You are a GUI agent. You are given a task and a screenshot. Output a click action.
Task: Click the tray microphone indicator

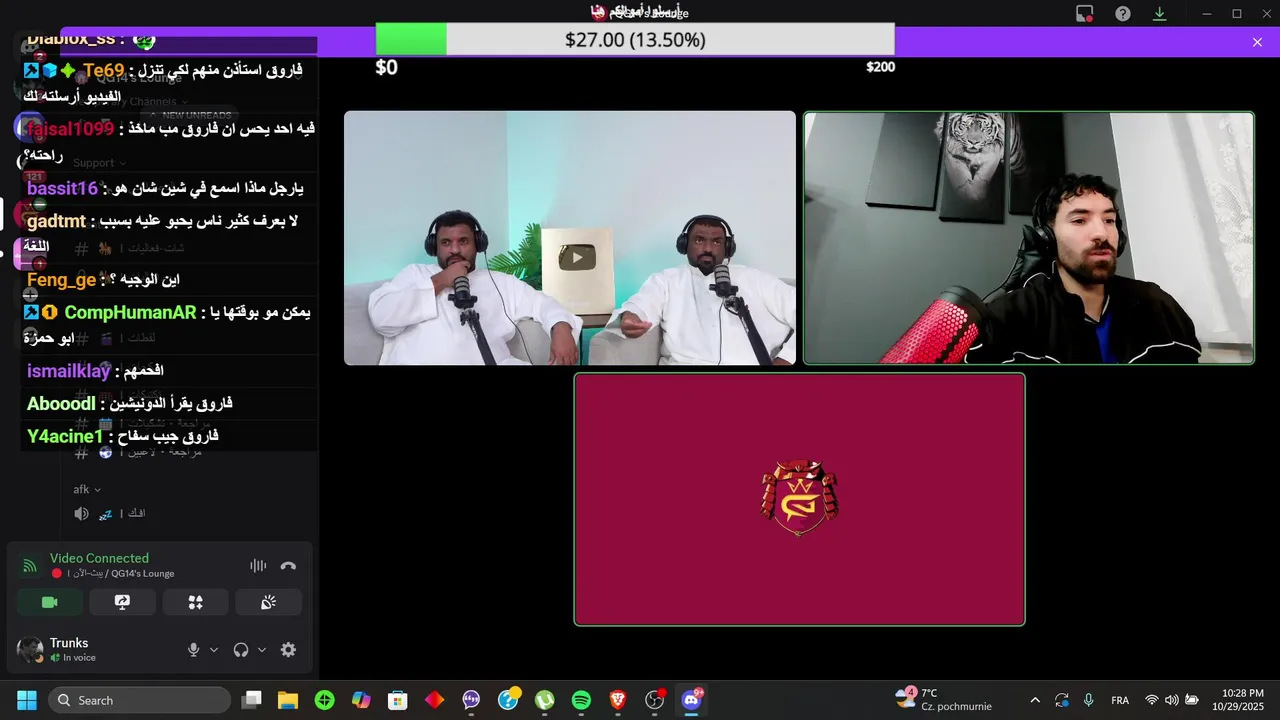point(1088,700)
